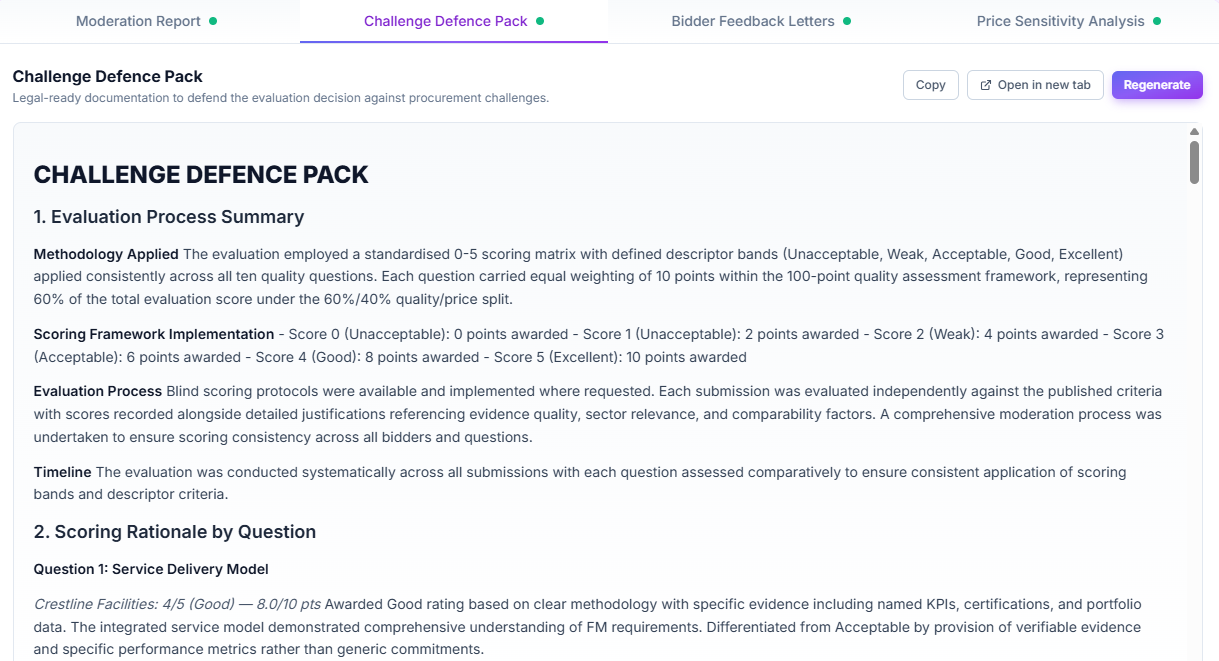Select the Challenge Defence Pack tab

pyautogui.click(x=445, y=21)
